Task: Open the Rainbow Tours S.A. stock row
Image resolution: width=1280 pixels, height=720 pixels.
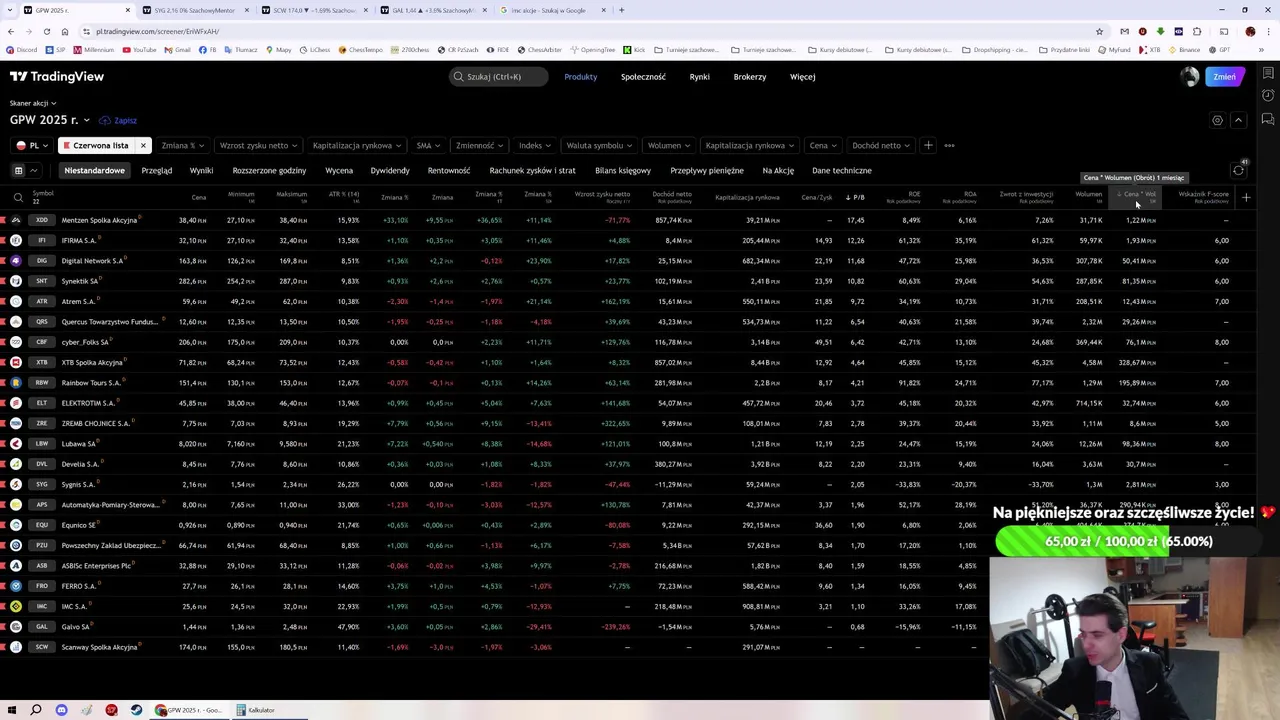Action: 628,382
